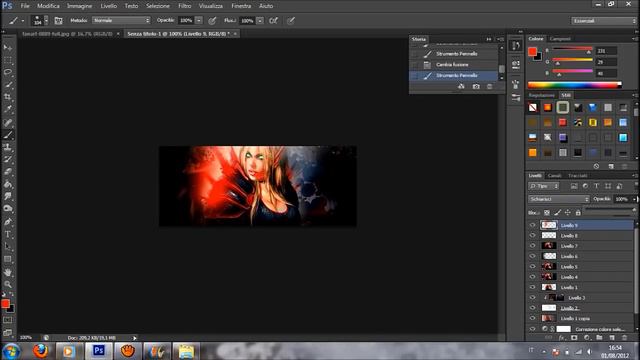This screenshot has width=640, height=360.
Task: Toggle airbrush mode in options bar
Action: (x=273, y=20)
